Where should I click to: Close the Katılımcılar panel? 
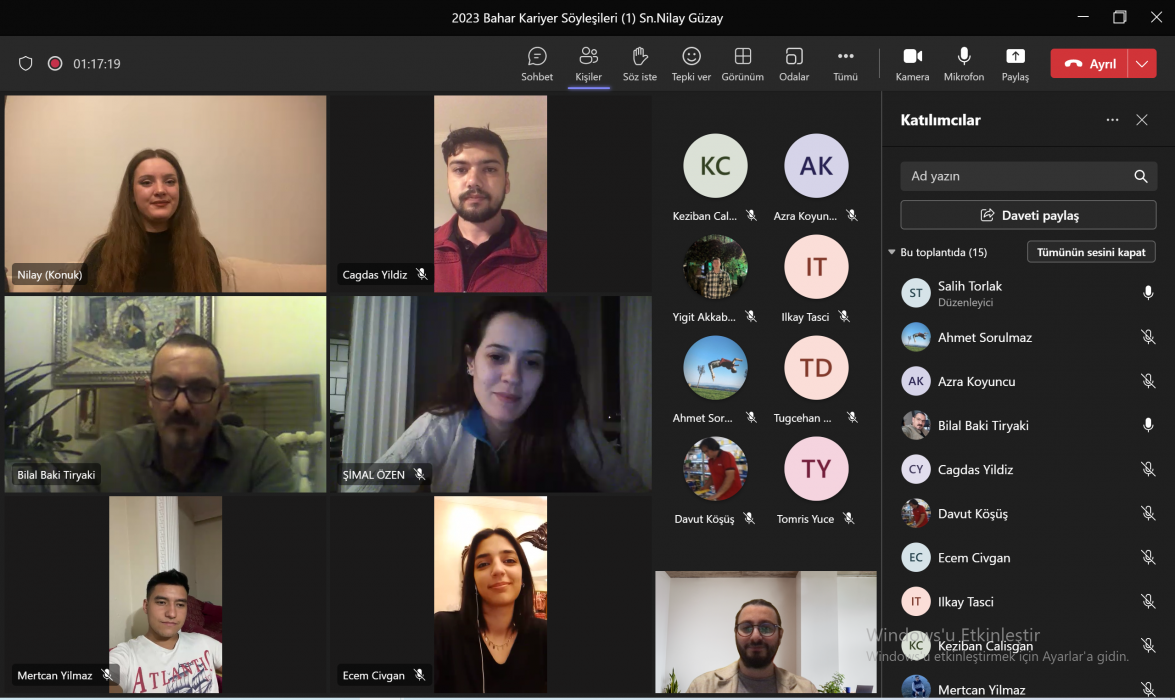coord(1142,120)
